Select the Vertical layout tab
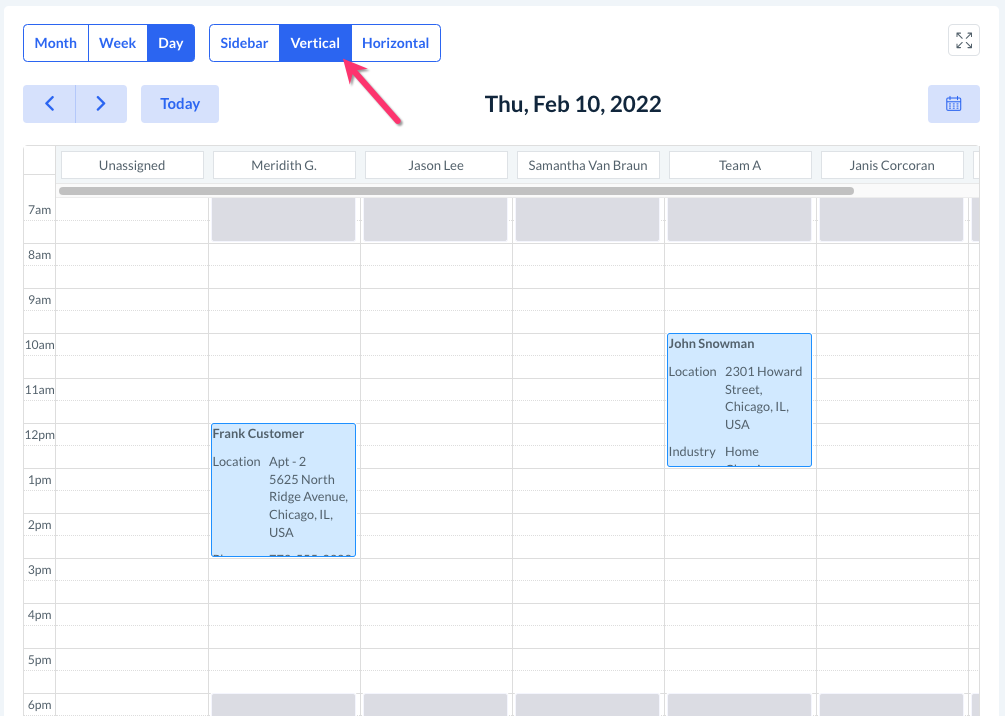This screenshot has height=716, width=1005. tap(315, 43)
